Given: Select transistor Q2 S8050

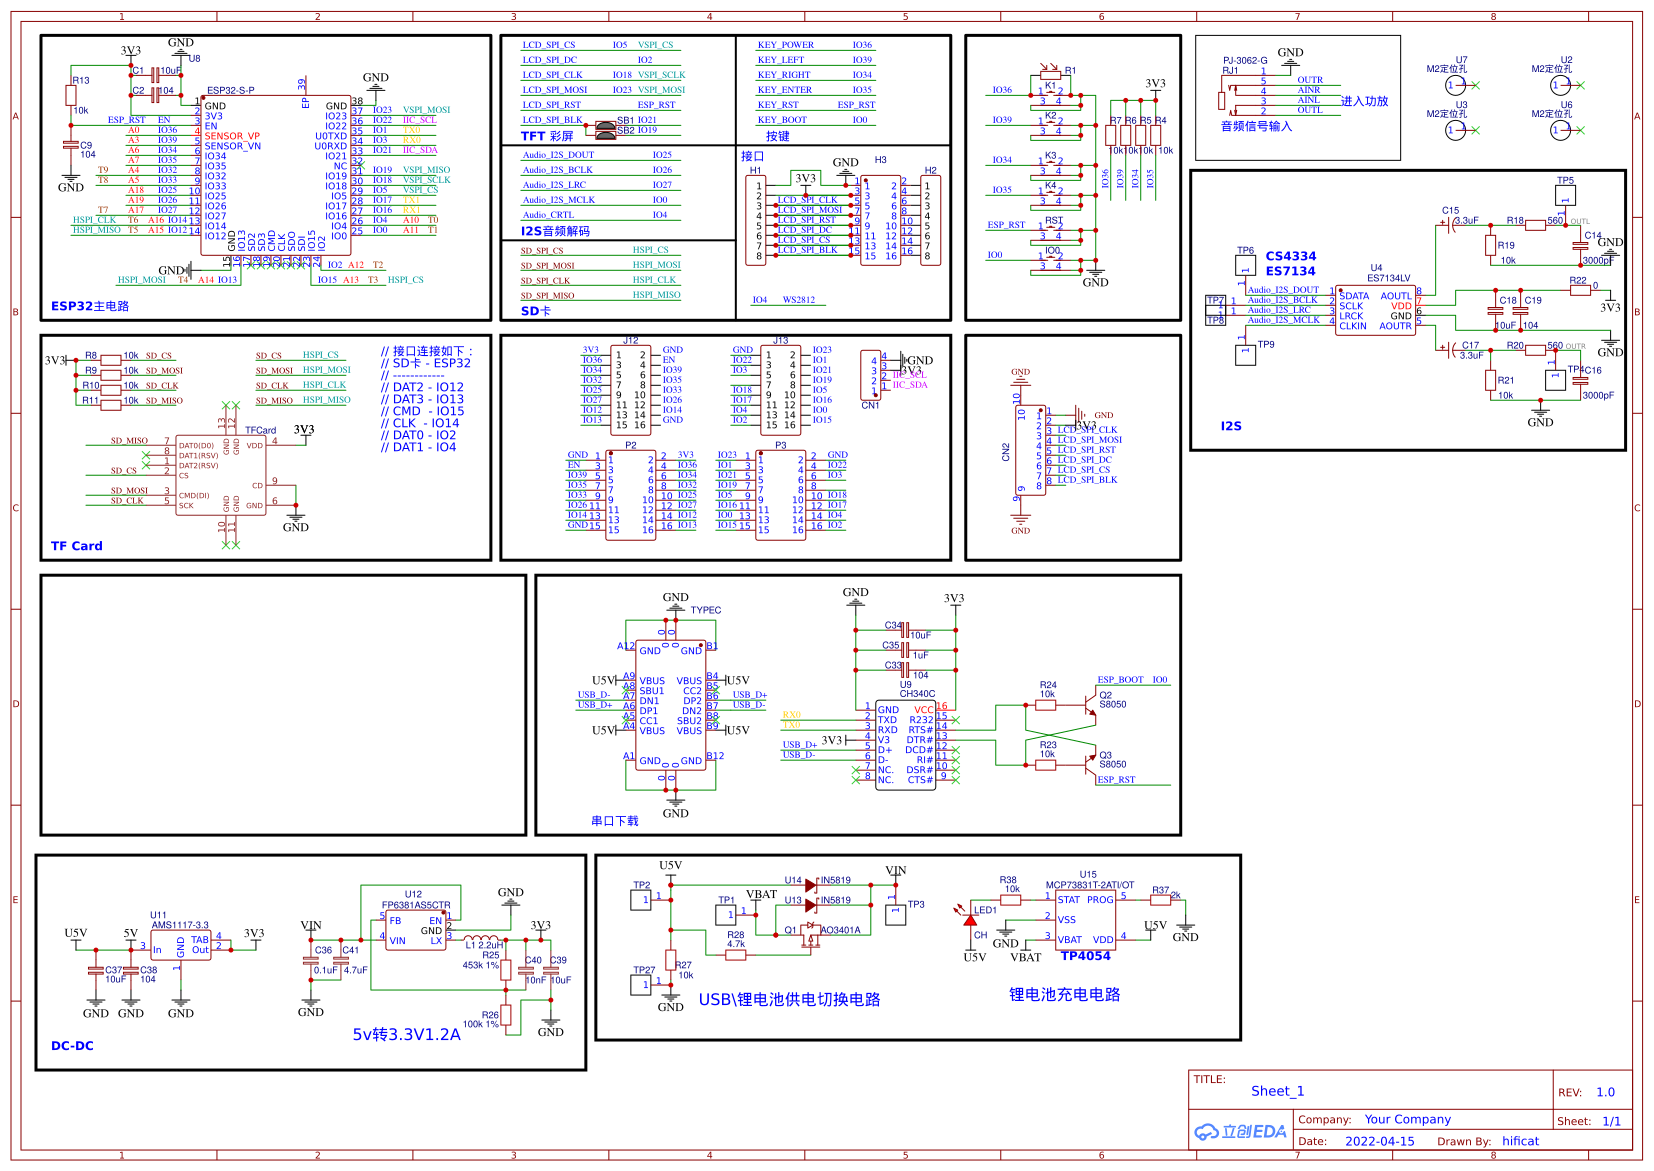Looking at the screenshot, I should [1089, 707].
